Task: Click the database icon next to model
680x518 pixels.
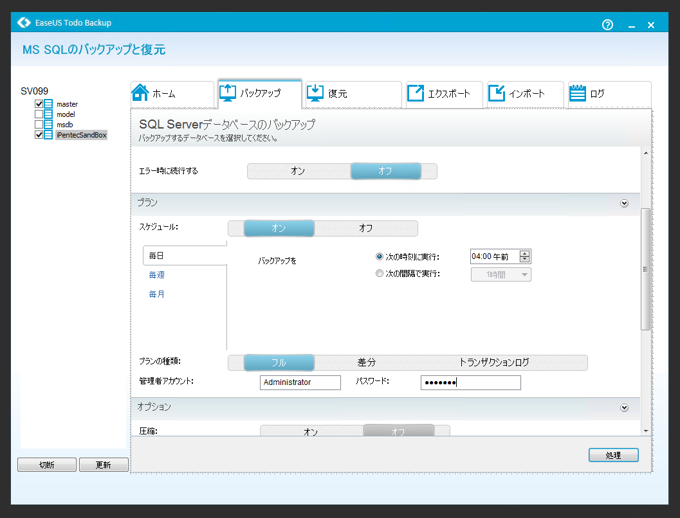Action: coord(49,114)
